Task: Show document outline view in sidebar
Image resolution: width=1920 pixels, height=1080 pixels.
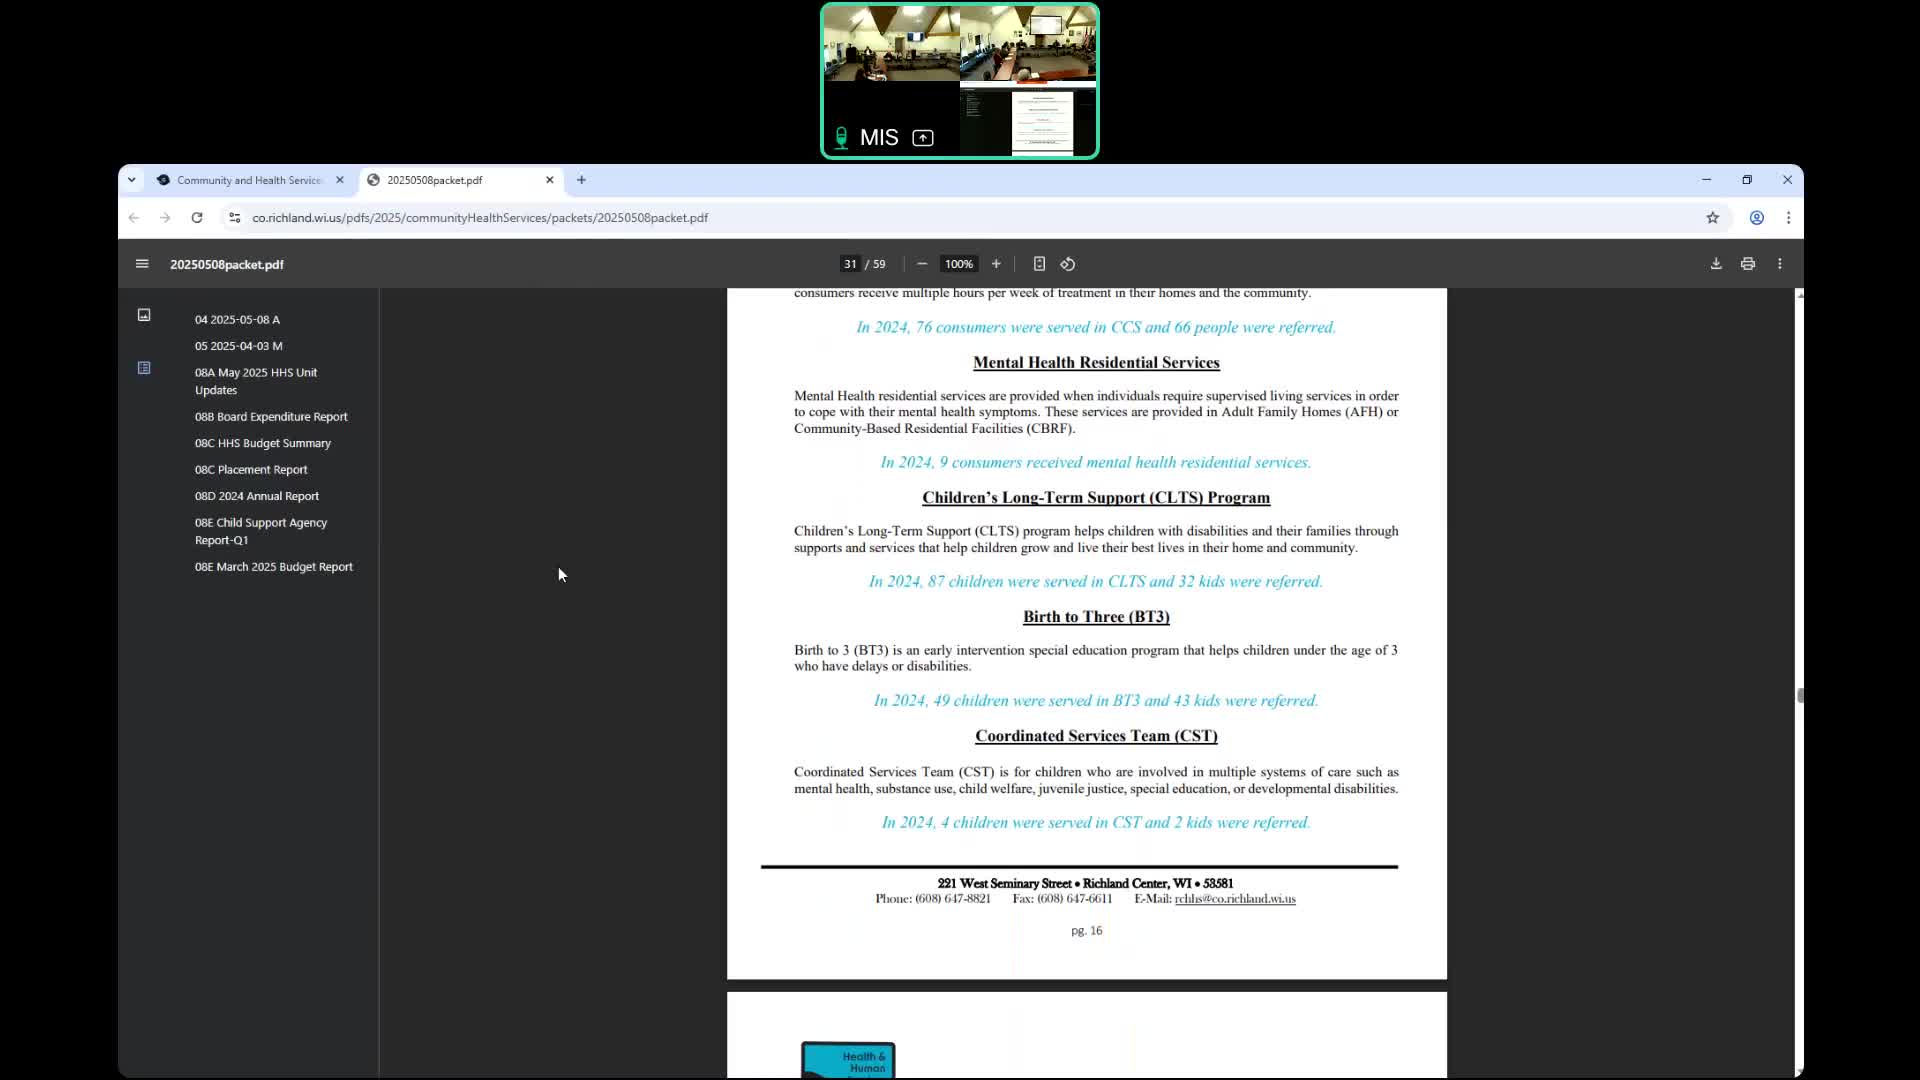Action: [x=144, y=368]
